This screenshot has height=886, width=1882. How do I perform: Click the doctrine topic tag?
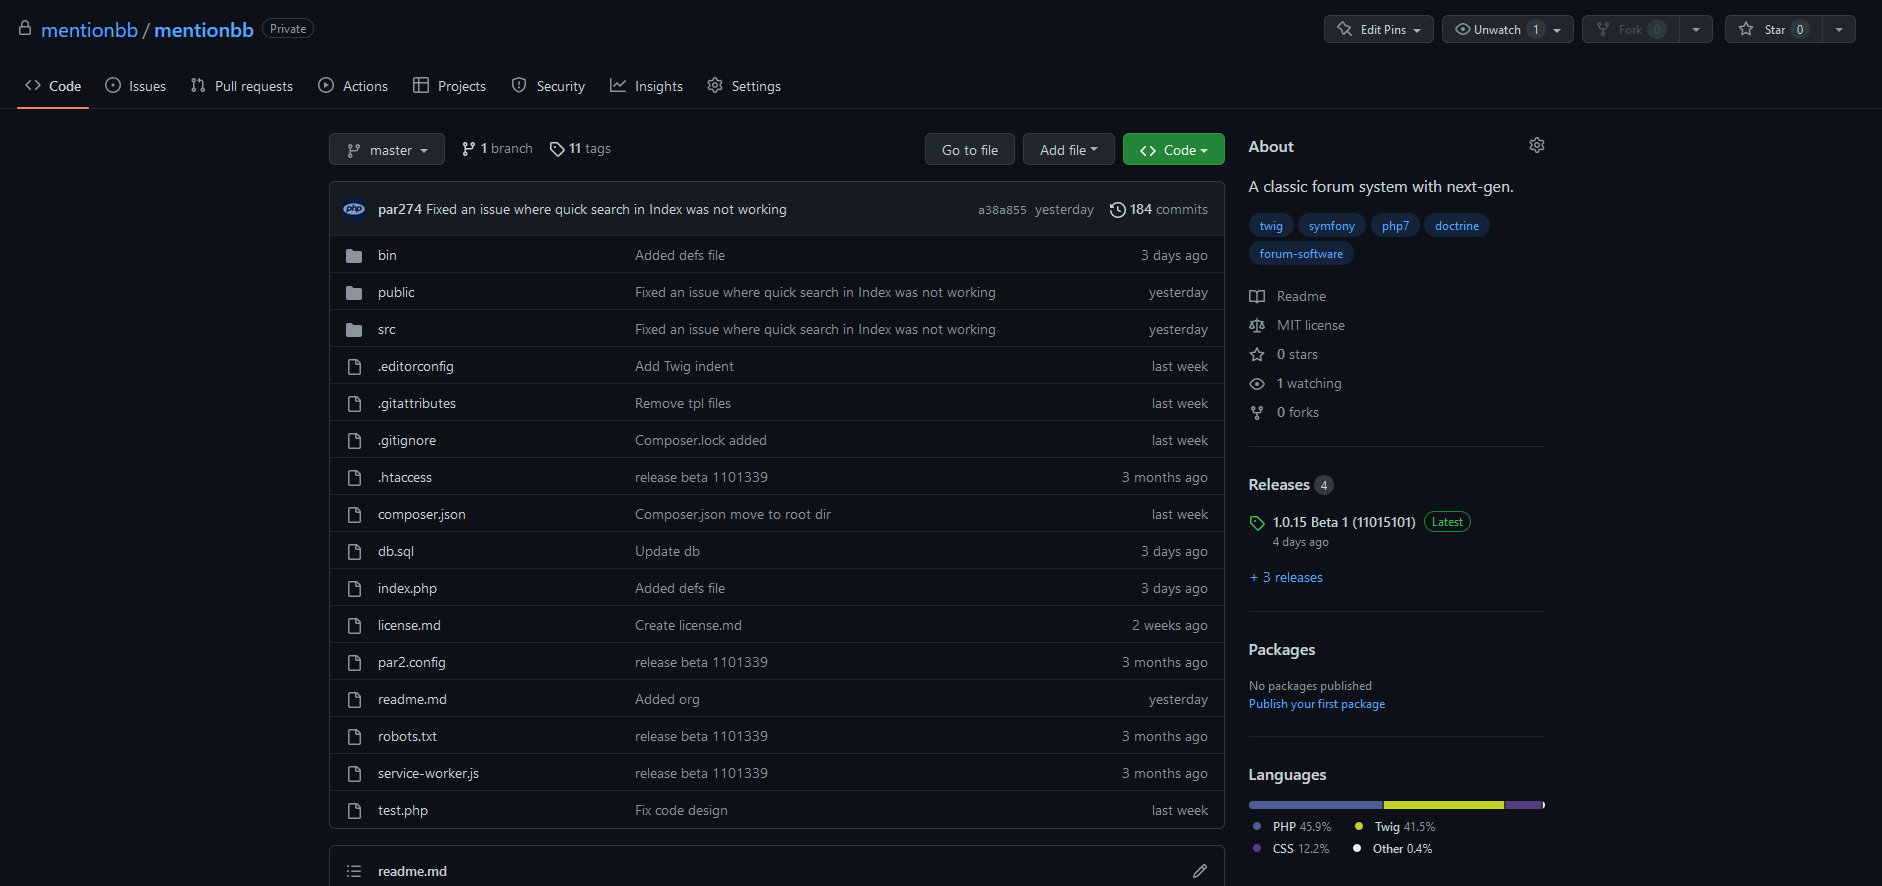pos(1457,226)
